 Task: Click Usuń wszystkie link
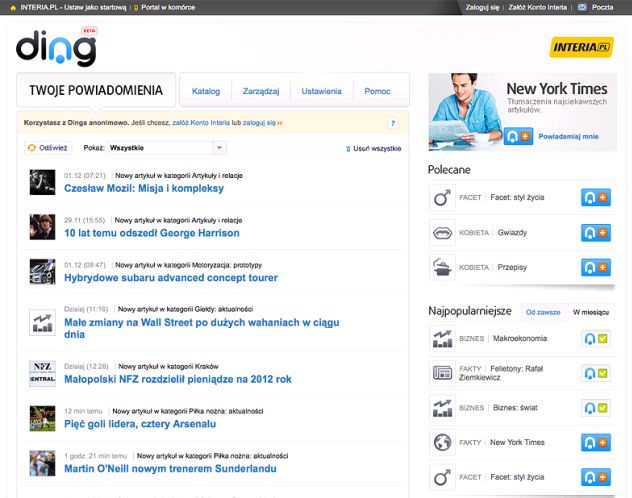click(x=377, y=149)
